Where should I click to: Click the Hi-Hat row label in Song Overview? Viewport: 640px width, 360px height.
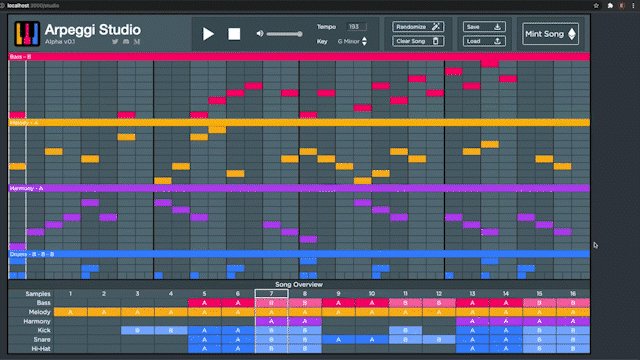pos(41,349)
